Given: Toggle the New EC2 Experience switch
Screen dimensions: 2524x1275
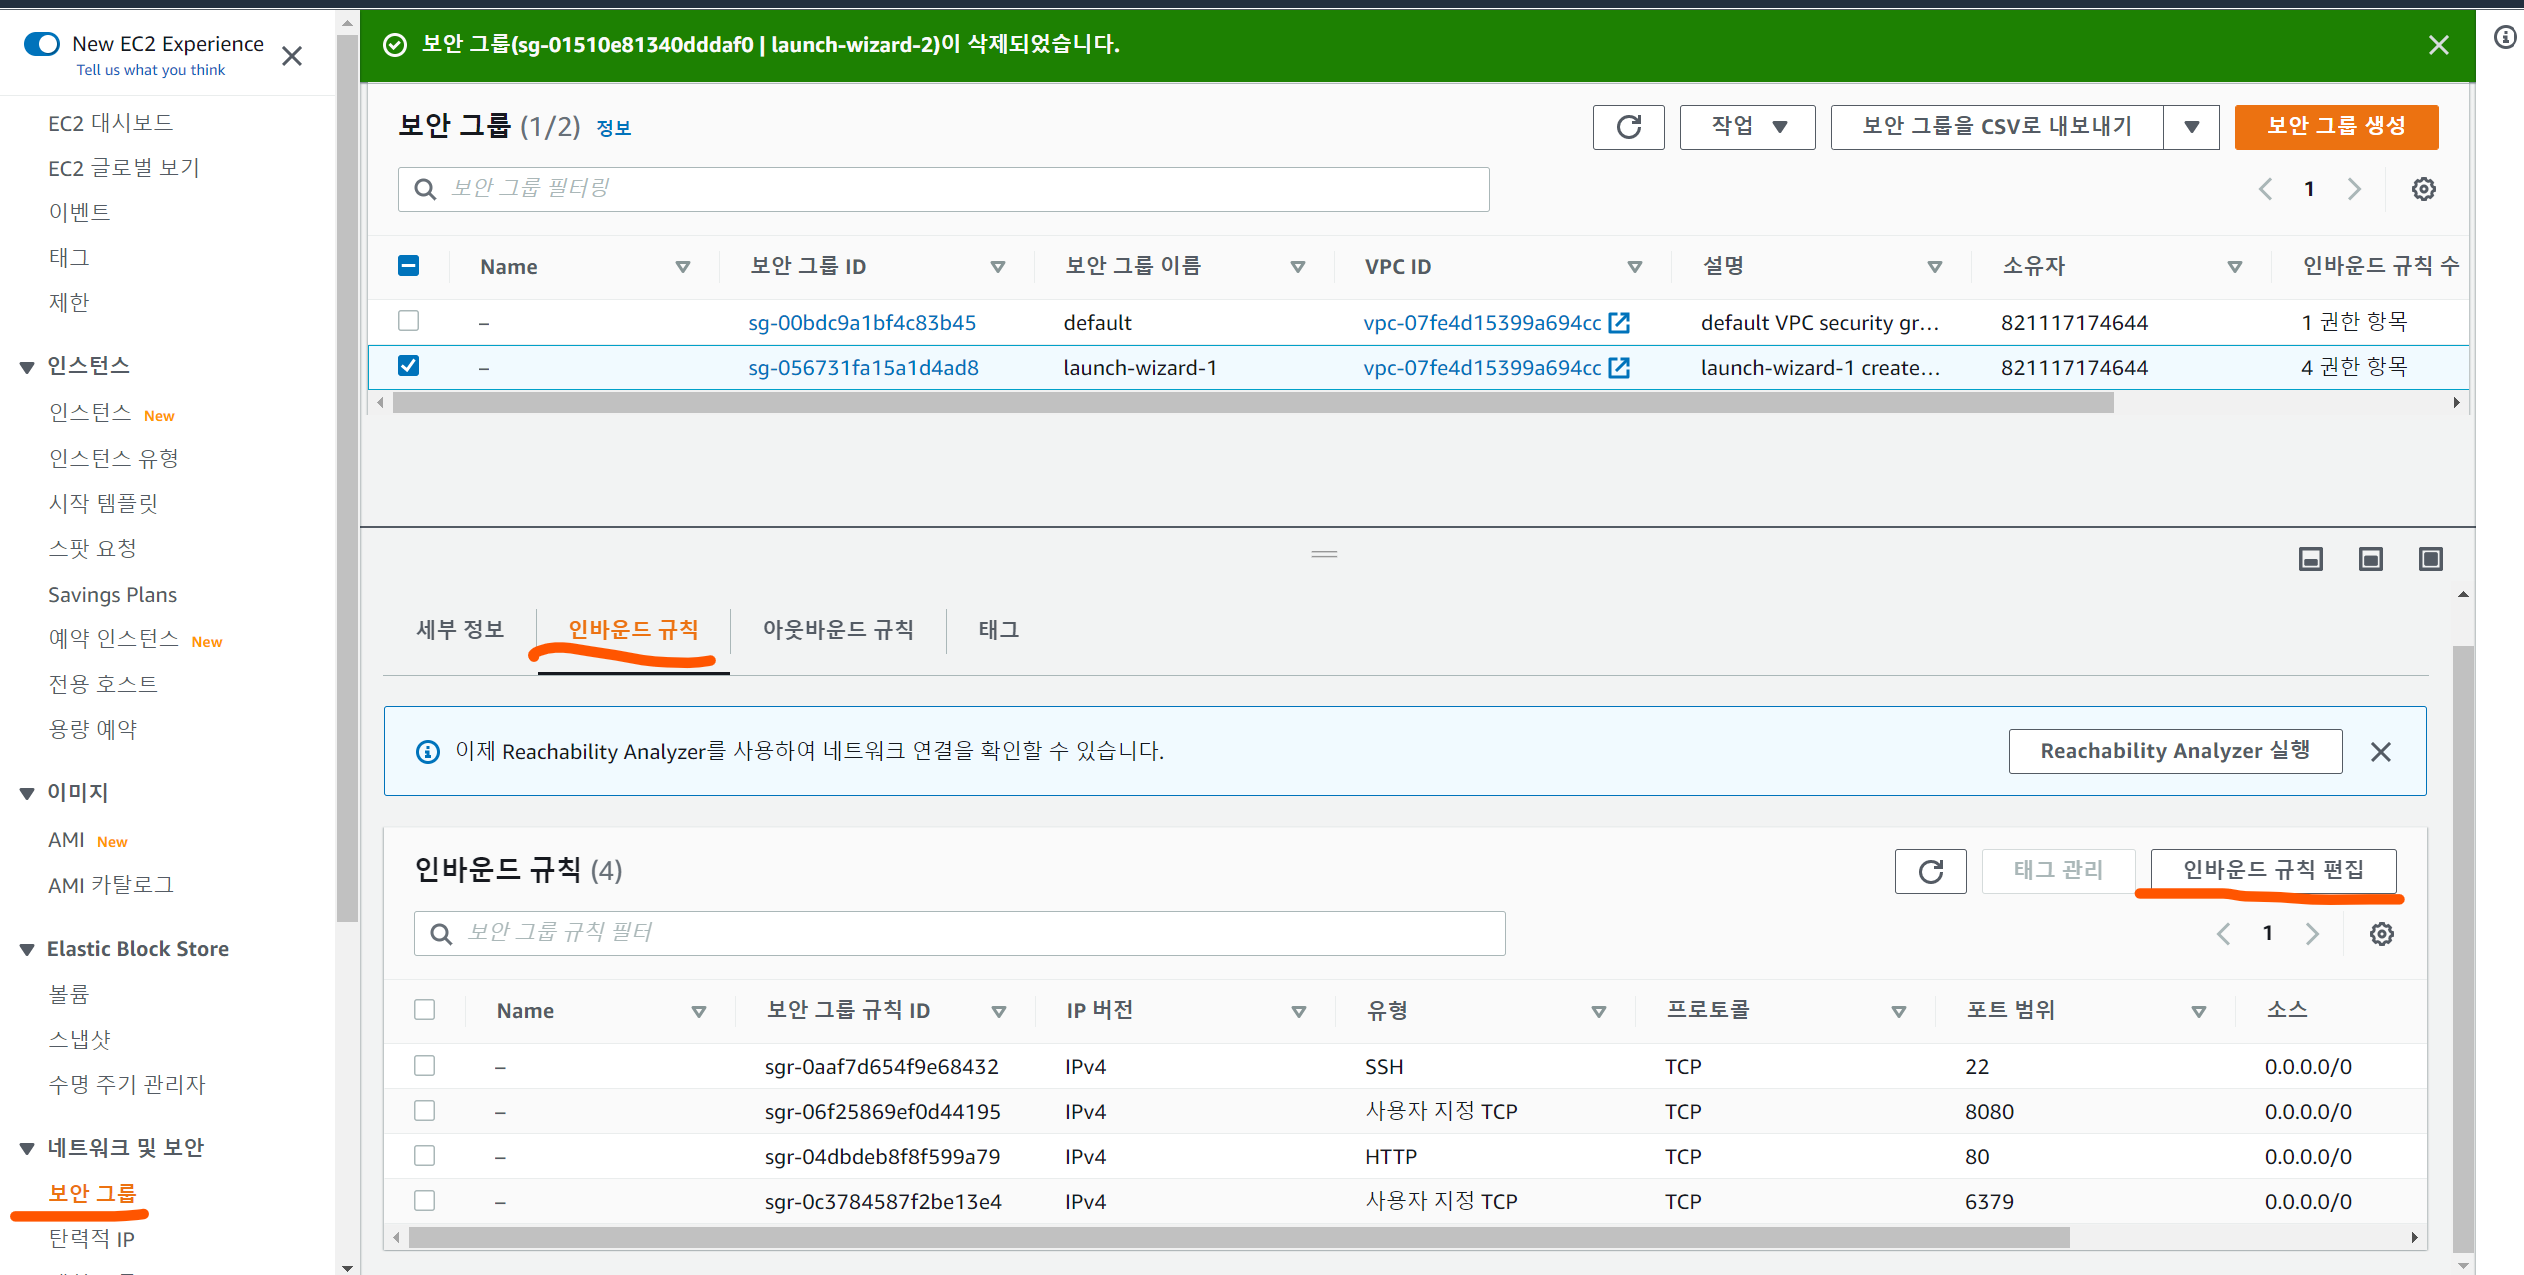Looking at the screenshot, I should (42, 44).
